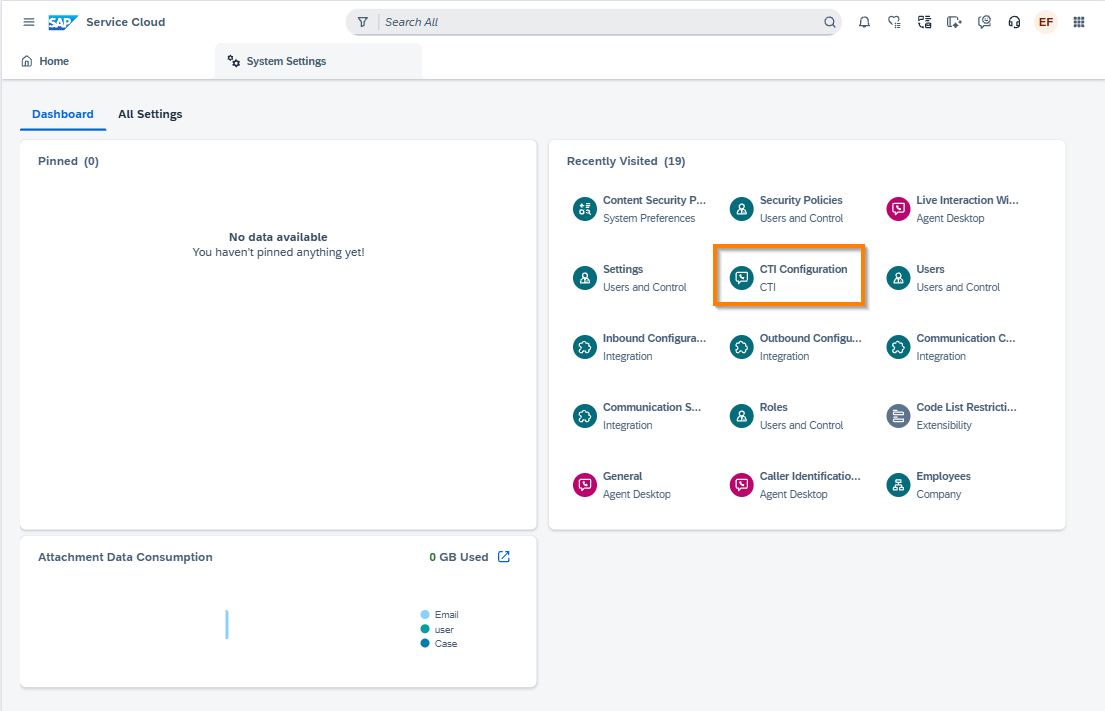Click the user legend color dot
The height and width of the screenshot is (711, 1105).
point(425,629)
